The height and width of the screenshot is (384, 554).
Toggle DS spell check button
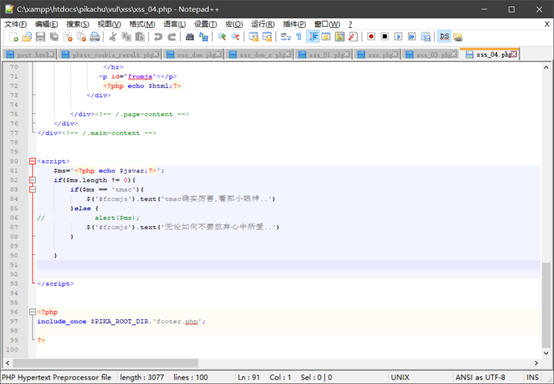(x=444, y=37)
